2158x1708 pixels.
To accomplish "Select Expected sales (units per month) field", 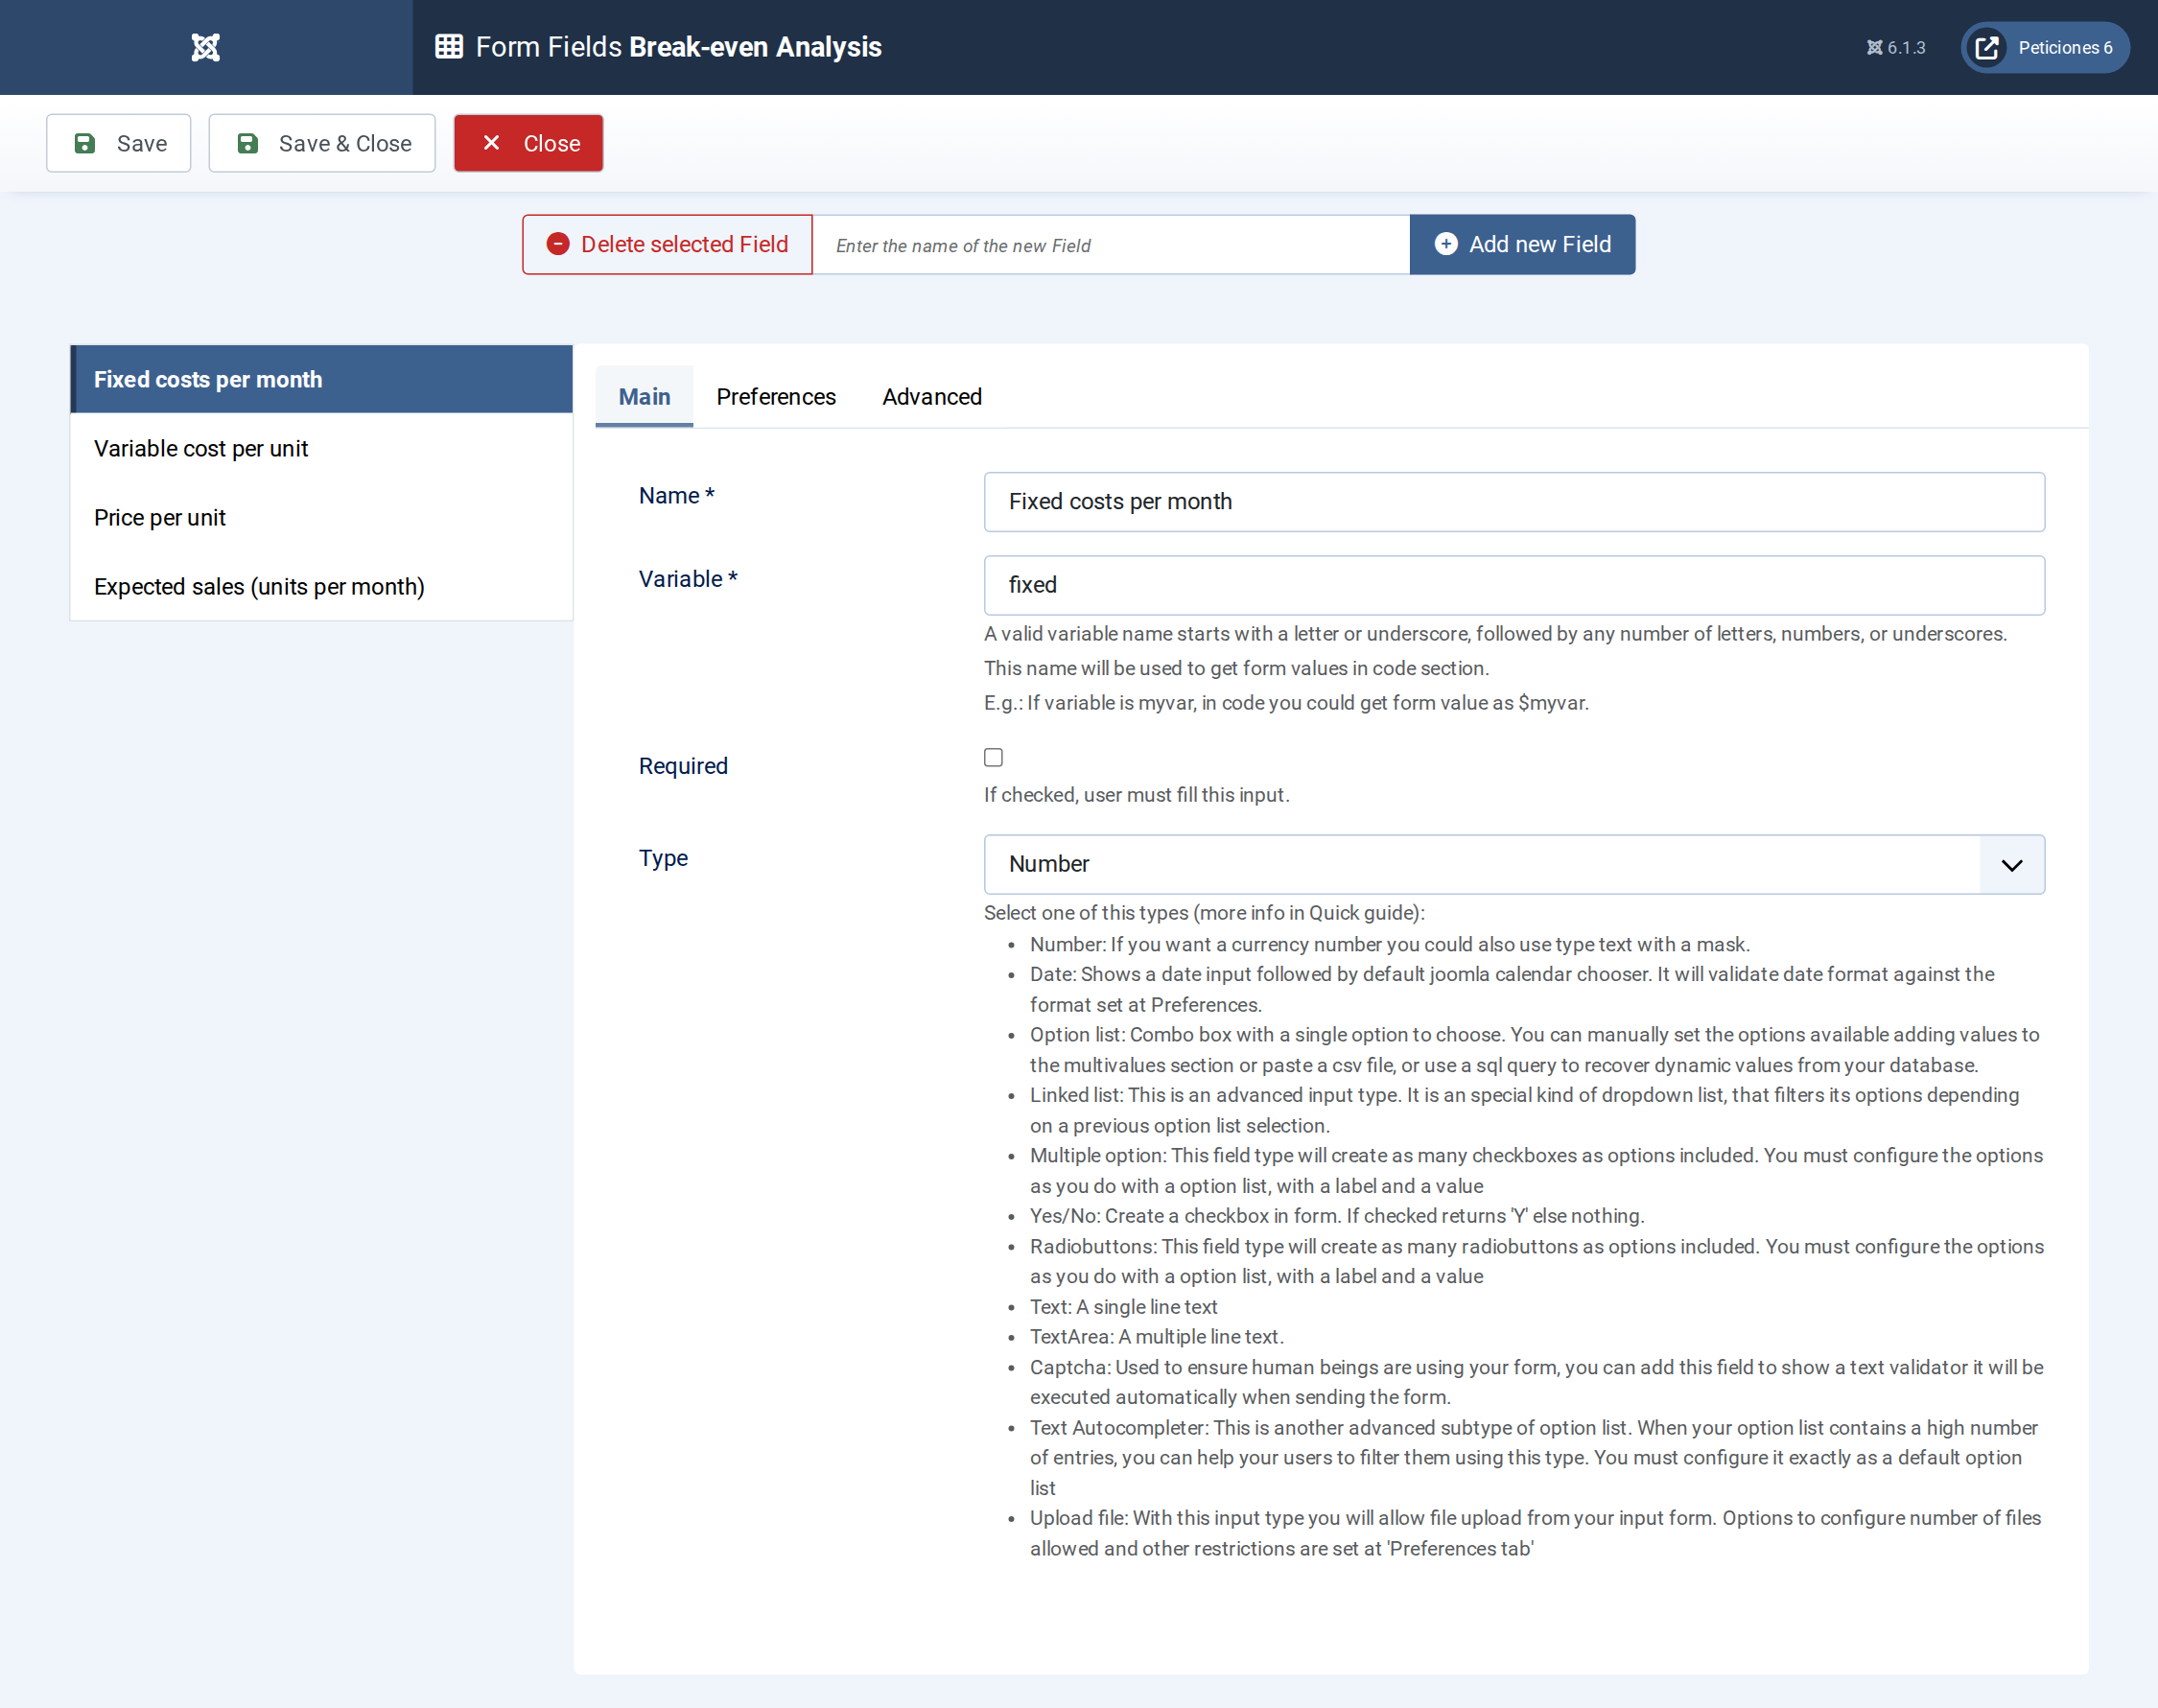I will tap(321, 586).
